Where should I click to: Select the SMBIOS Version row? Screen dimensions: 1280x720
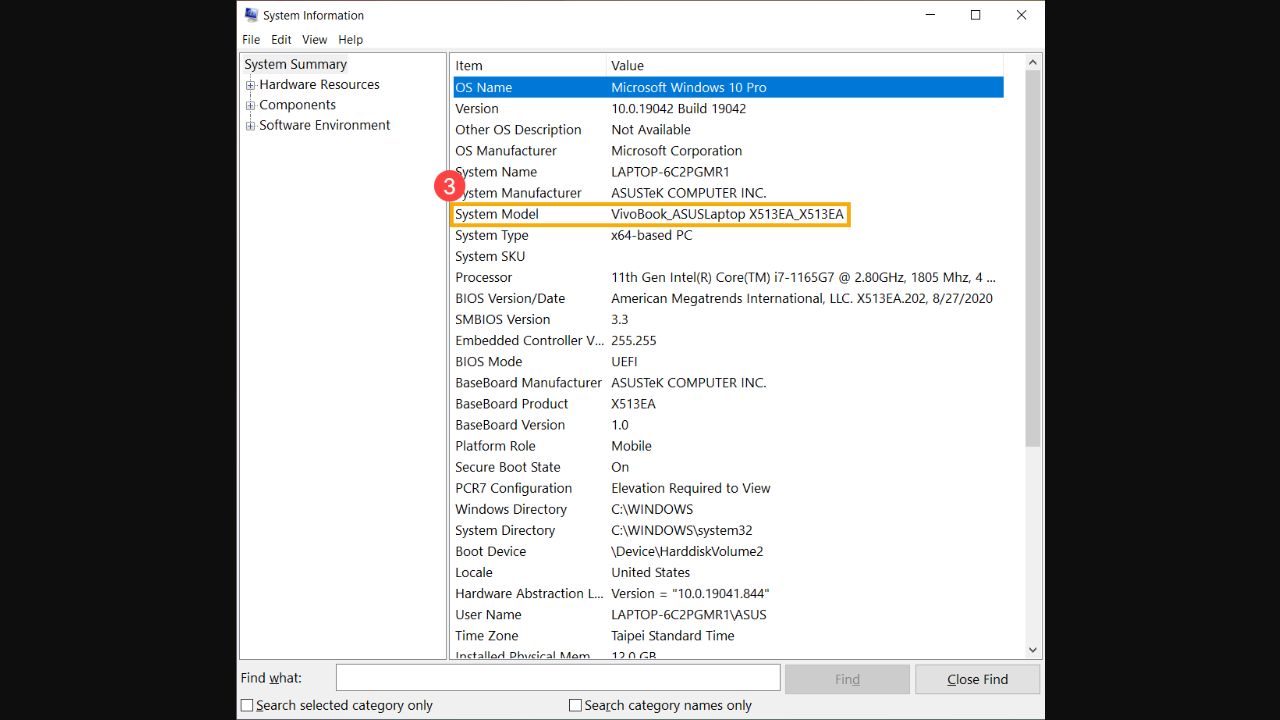728,319
